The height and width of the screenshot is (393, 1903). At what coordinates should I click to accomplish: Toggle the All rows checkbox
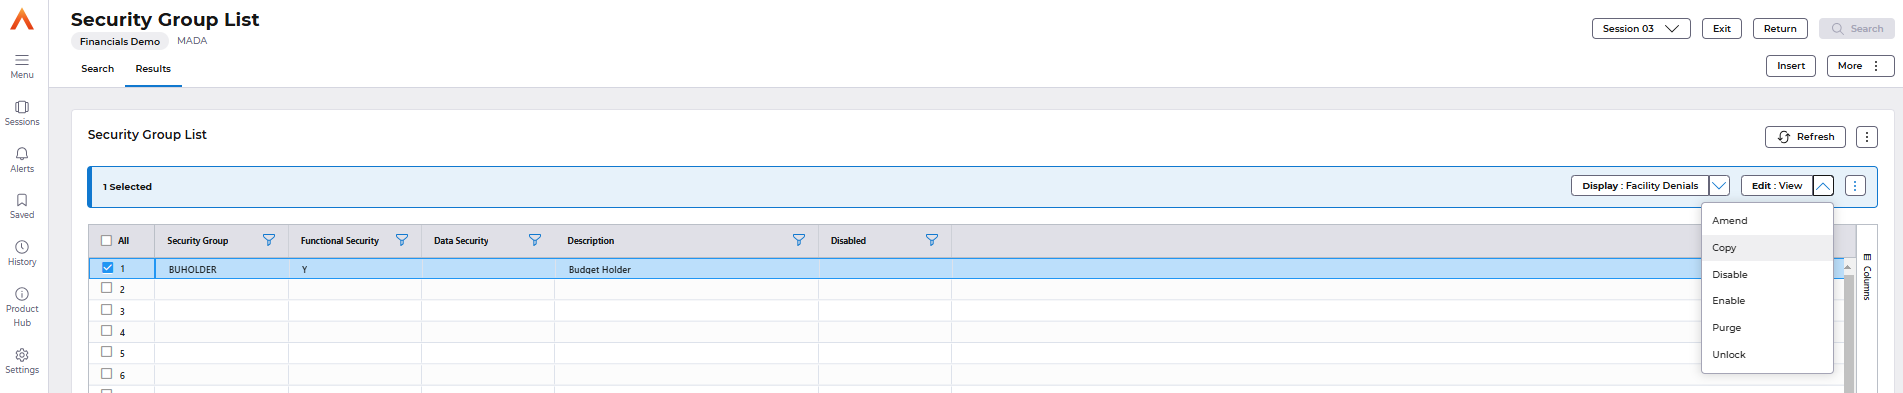(107, 240)
